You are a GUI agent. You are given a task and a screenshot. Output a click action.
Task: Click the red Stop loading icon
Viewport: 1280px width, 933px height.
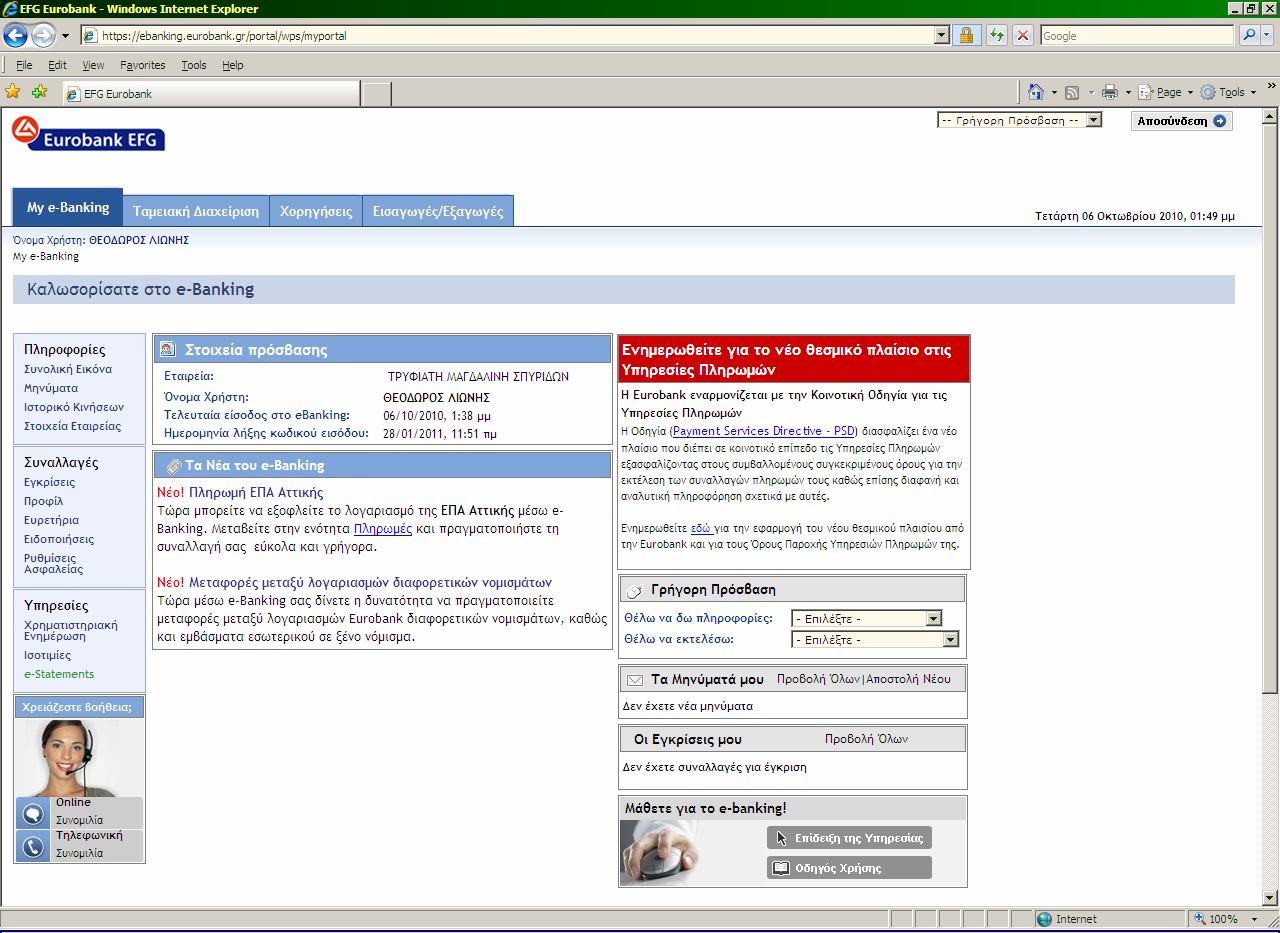click(1022, 35)
